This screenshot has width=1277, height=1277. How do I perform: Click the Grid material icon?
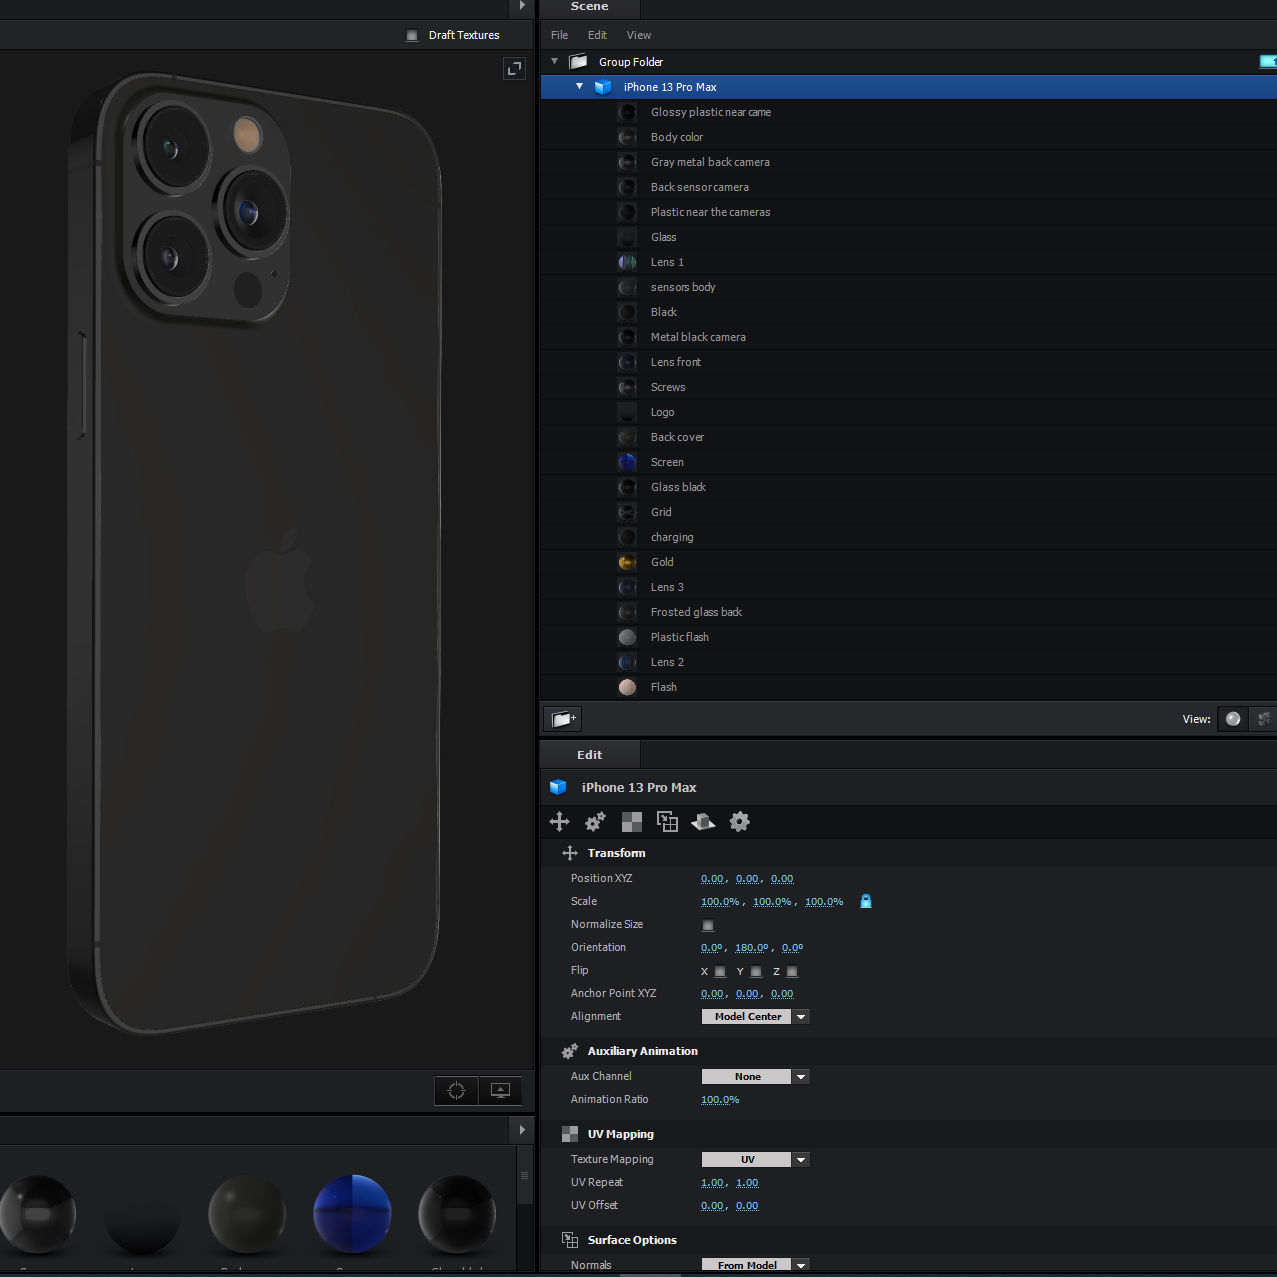(x=627, y=512)
